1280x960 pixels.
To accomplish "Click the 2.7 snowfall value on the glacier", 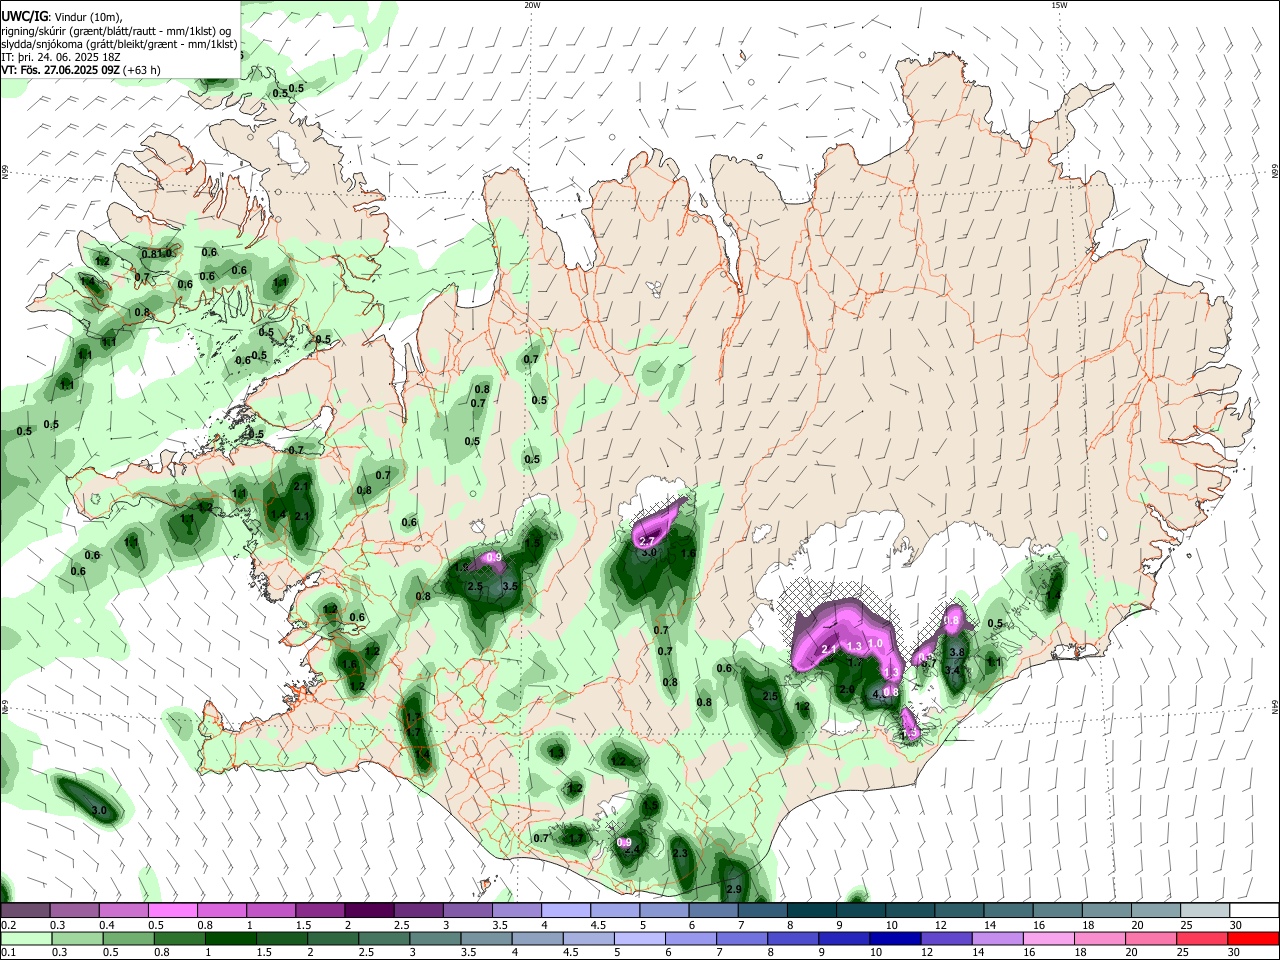I will pos(646,541).
